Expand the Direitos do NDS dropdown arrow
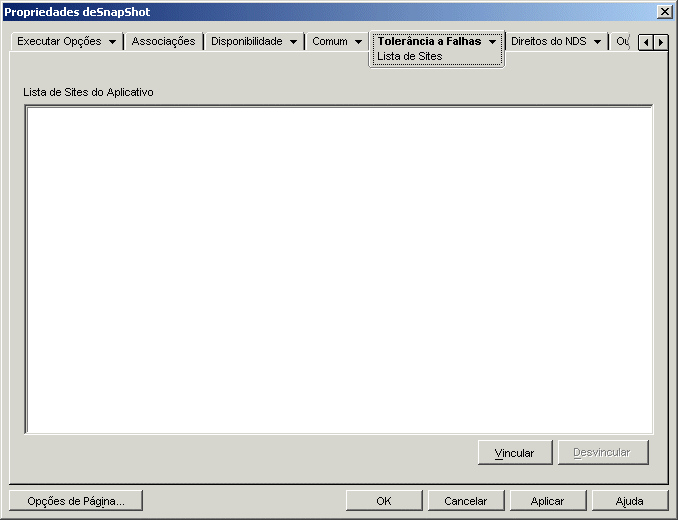The width and height of the screenshot is (678, 520). (x=598, y=42)
